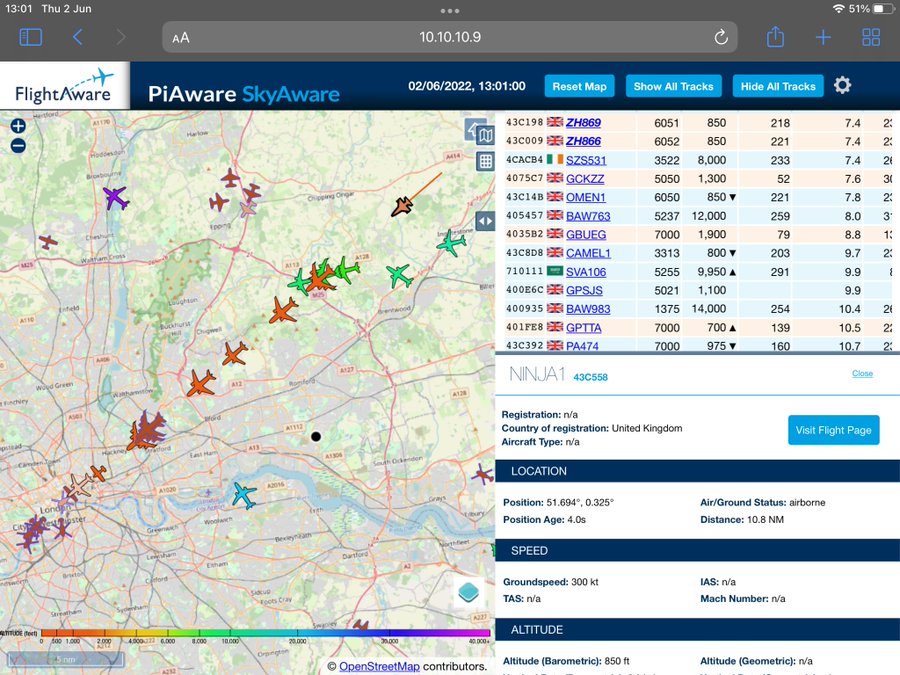
Task: Select the purple aircraft near Broxbourne
Action: tap(115, 198)
